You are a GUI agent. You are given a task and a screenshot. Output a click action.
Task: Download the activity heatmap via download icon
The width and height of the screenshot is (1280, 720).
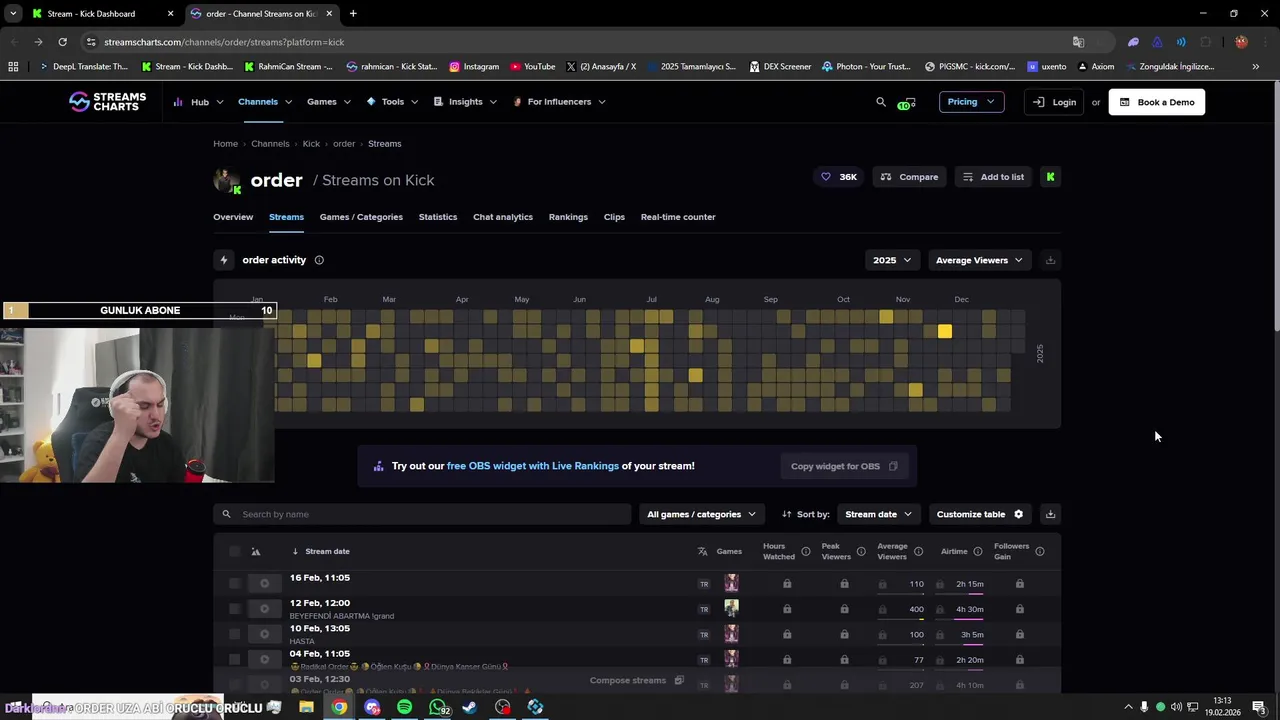[x=1050, y=260]
